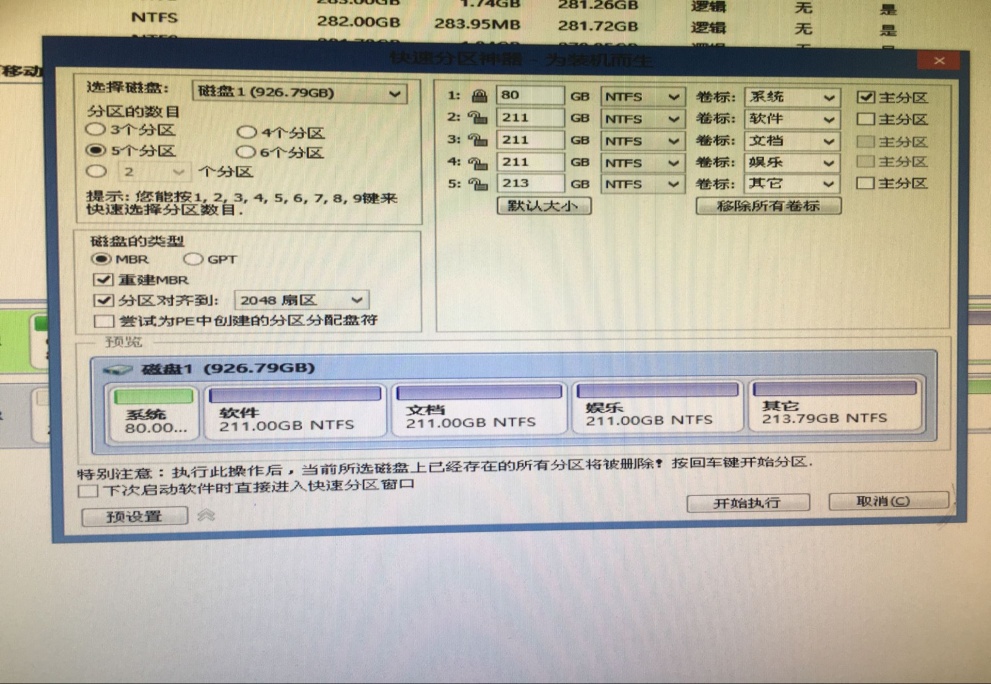
Task: Check 主分区 for partition 2
Action: coord(865,119)
